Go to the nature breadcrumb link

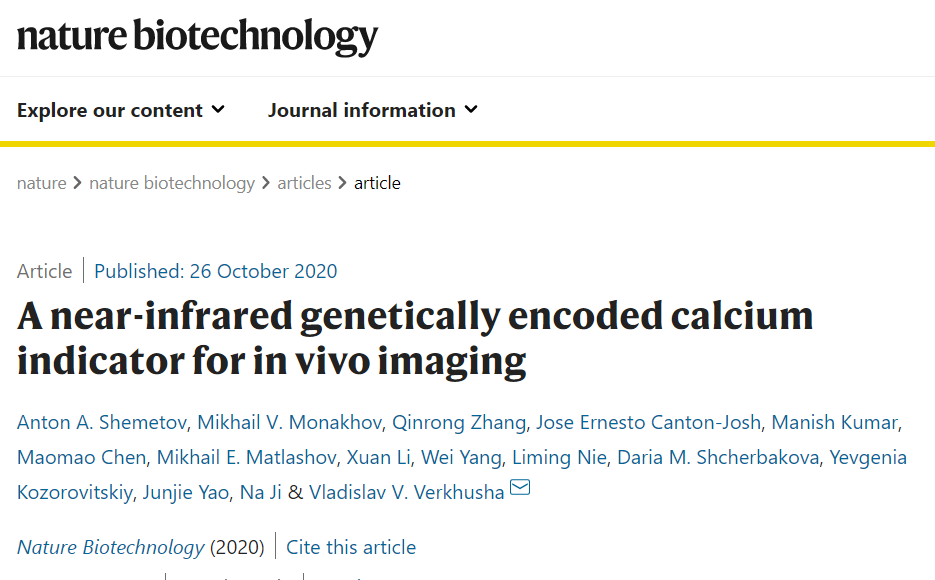coord(41,183)
